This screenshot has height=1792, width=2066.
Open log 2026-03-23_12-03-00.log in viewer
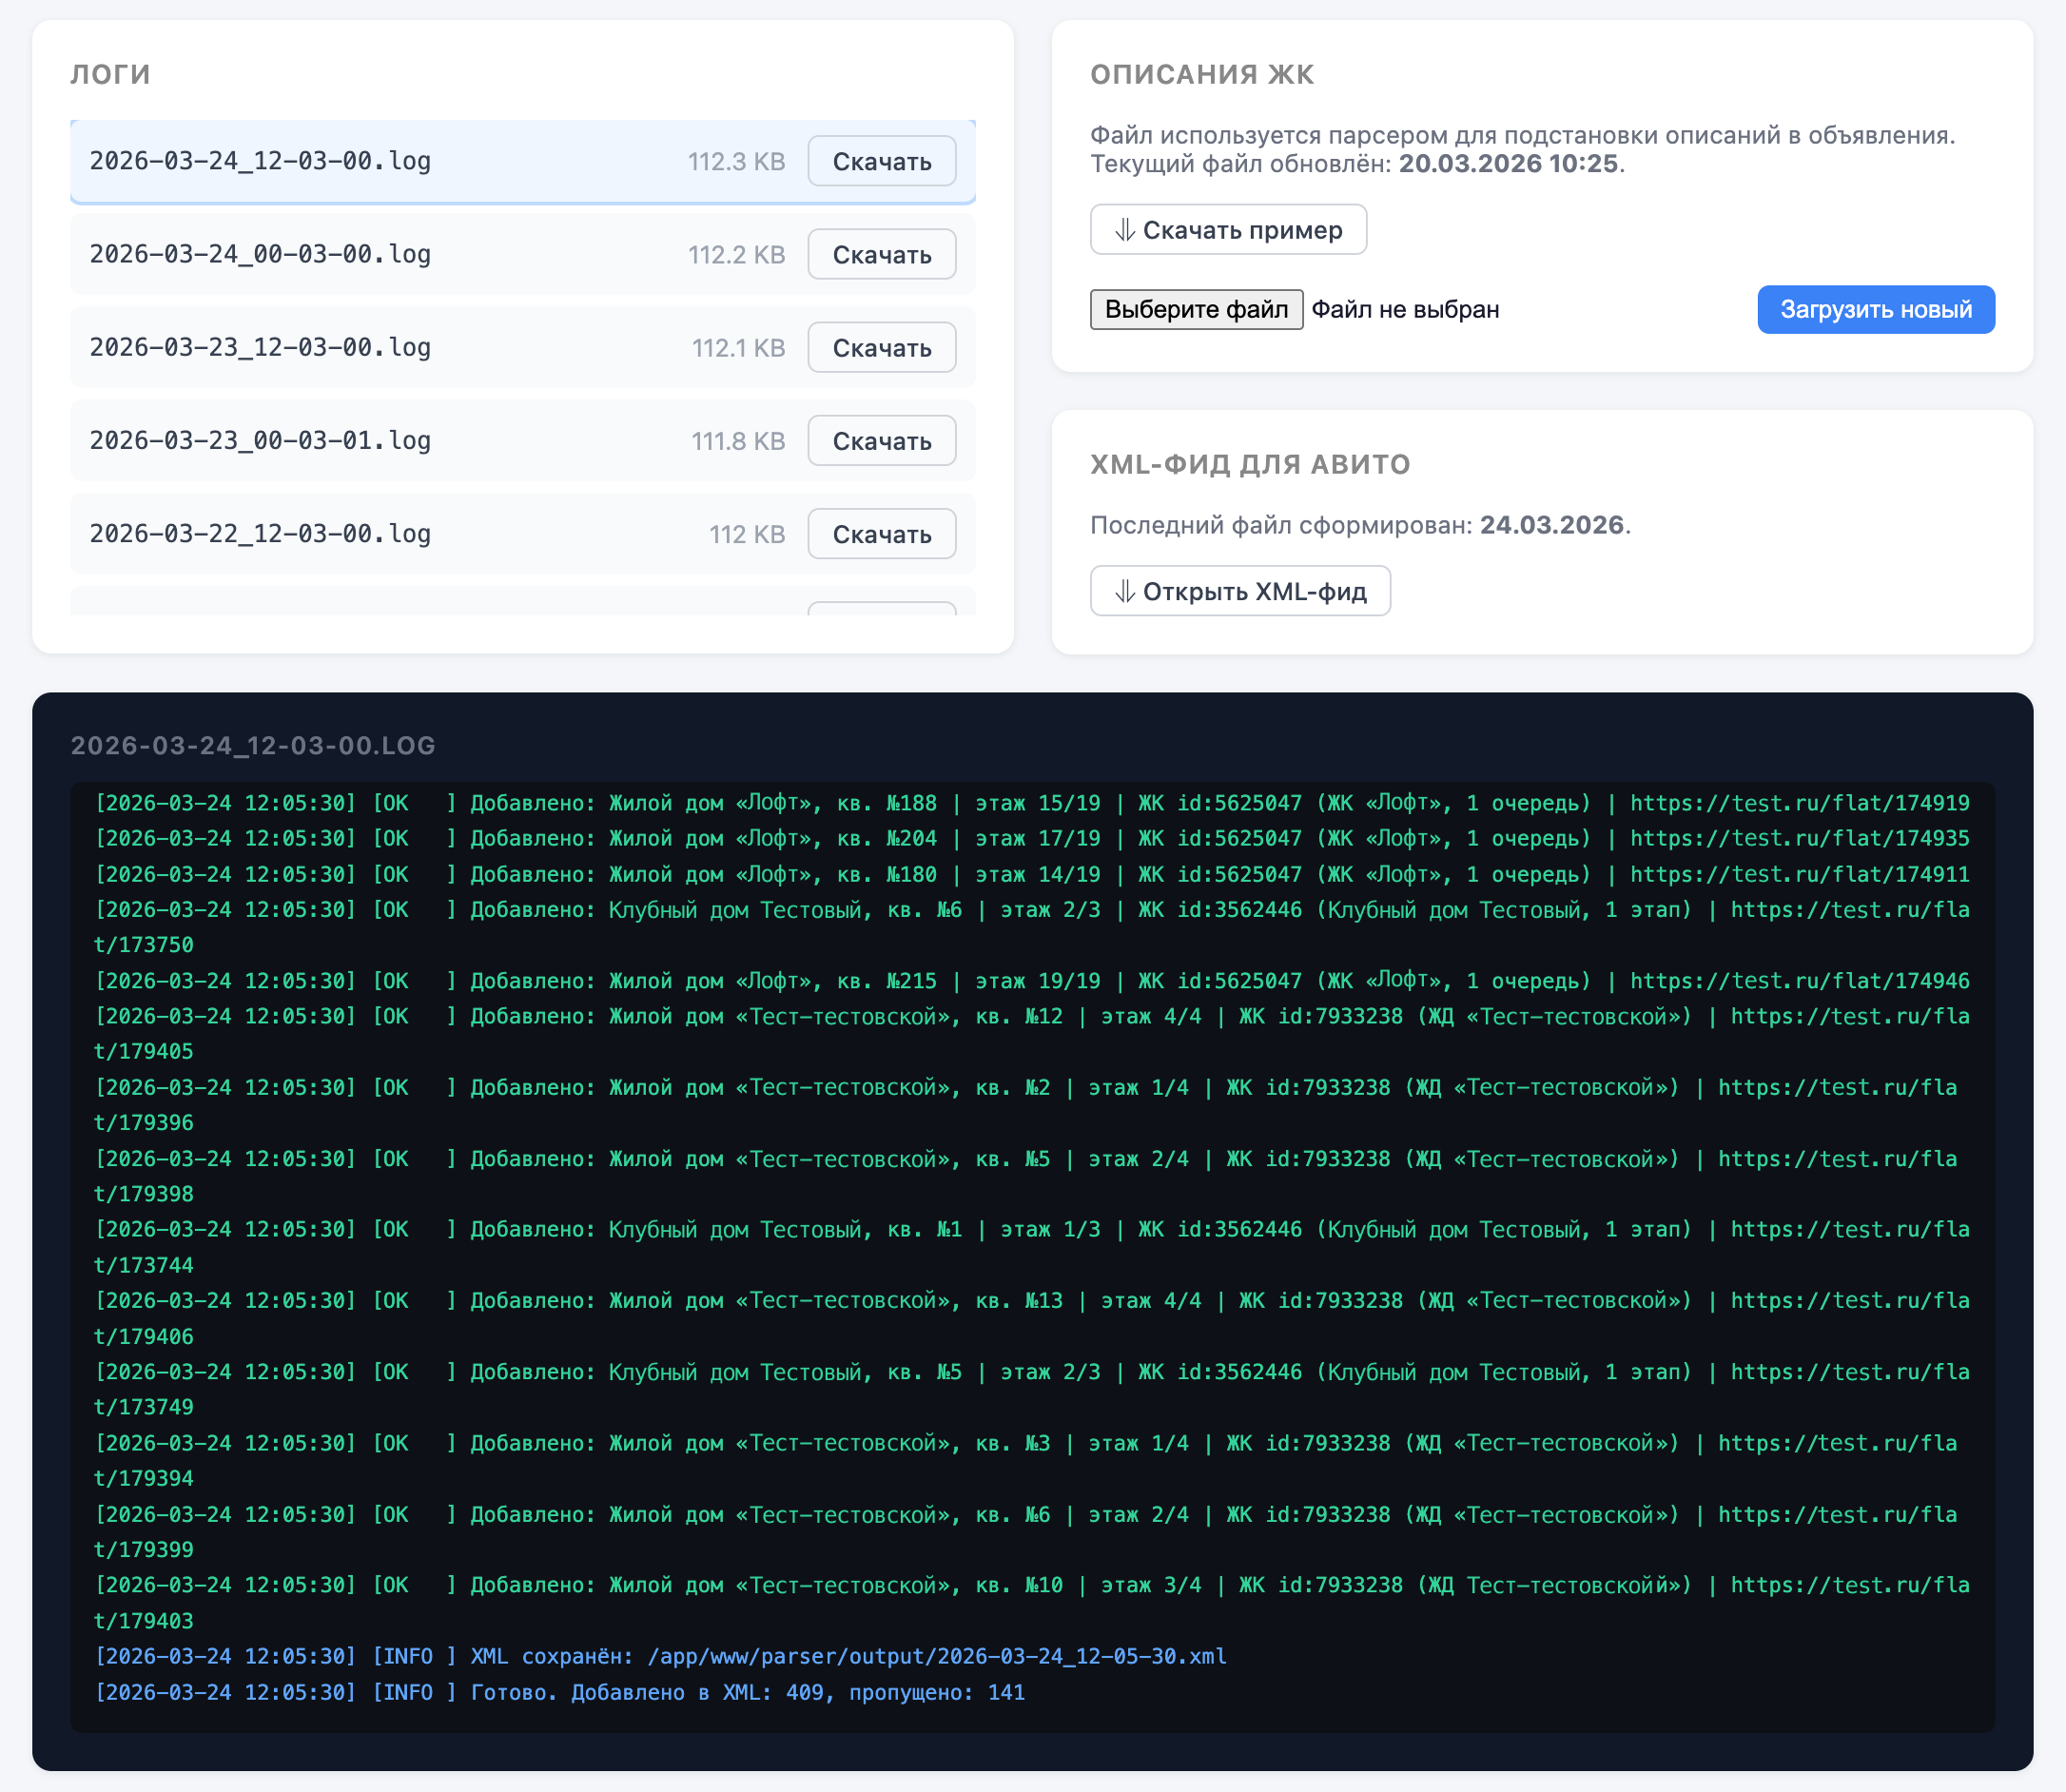[260, 347]
